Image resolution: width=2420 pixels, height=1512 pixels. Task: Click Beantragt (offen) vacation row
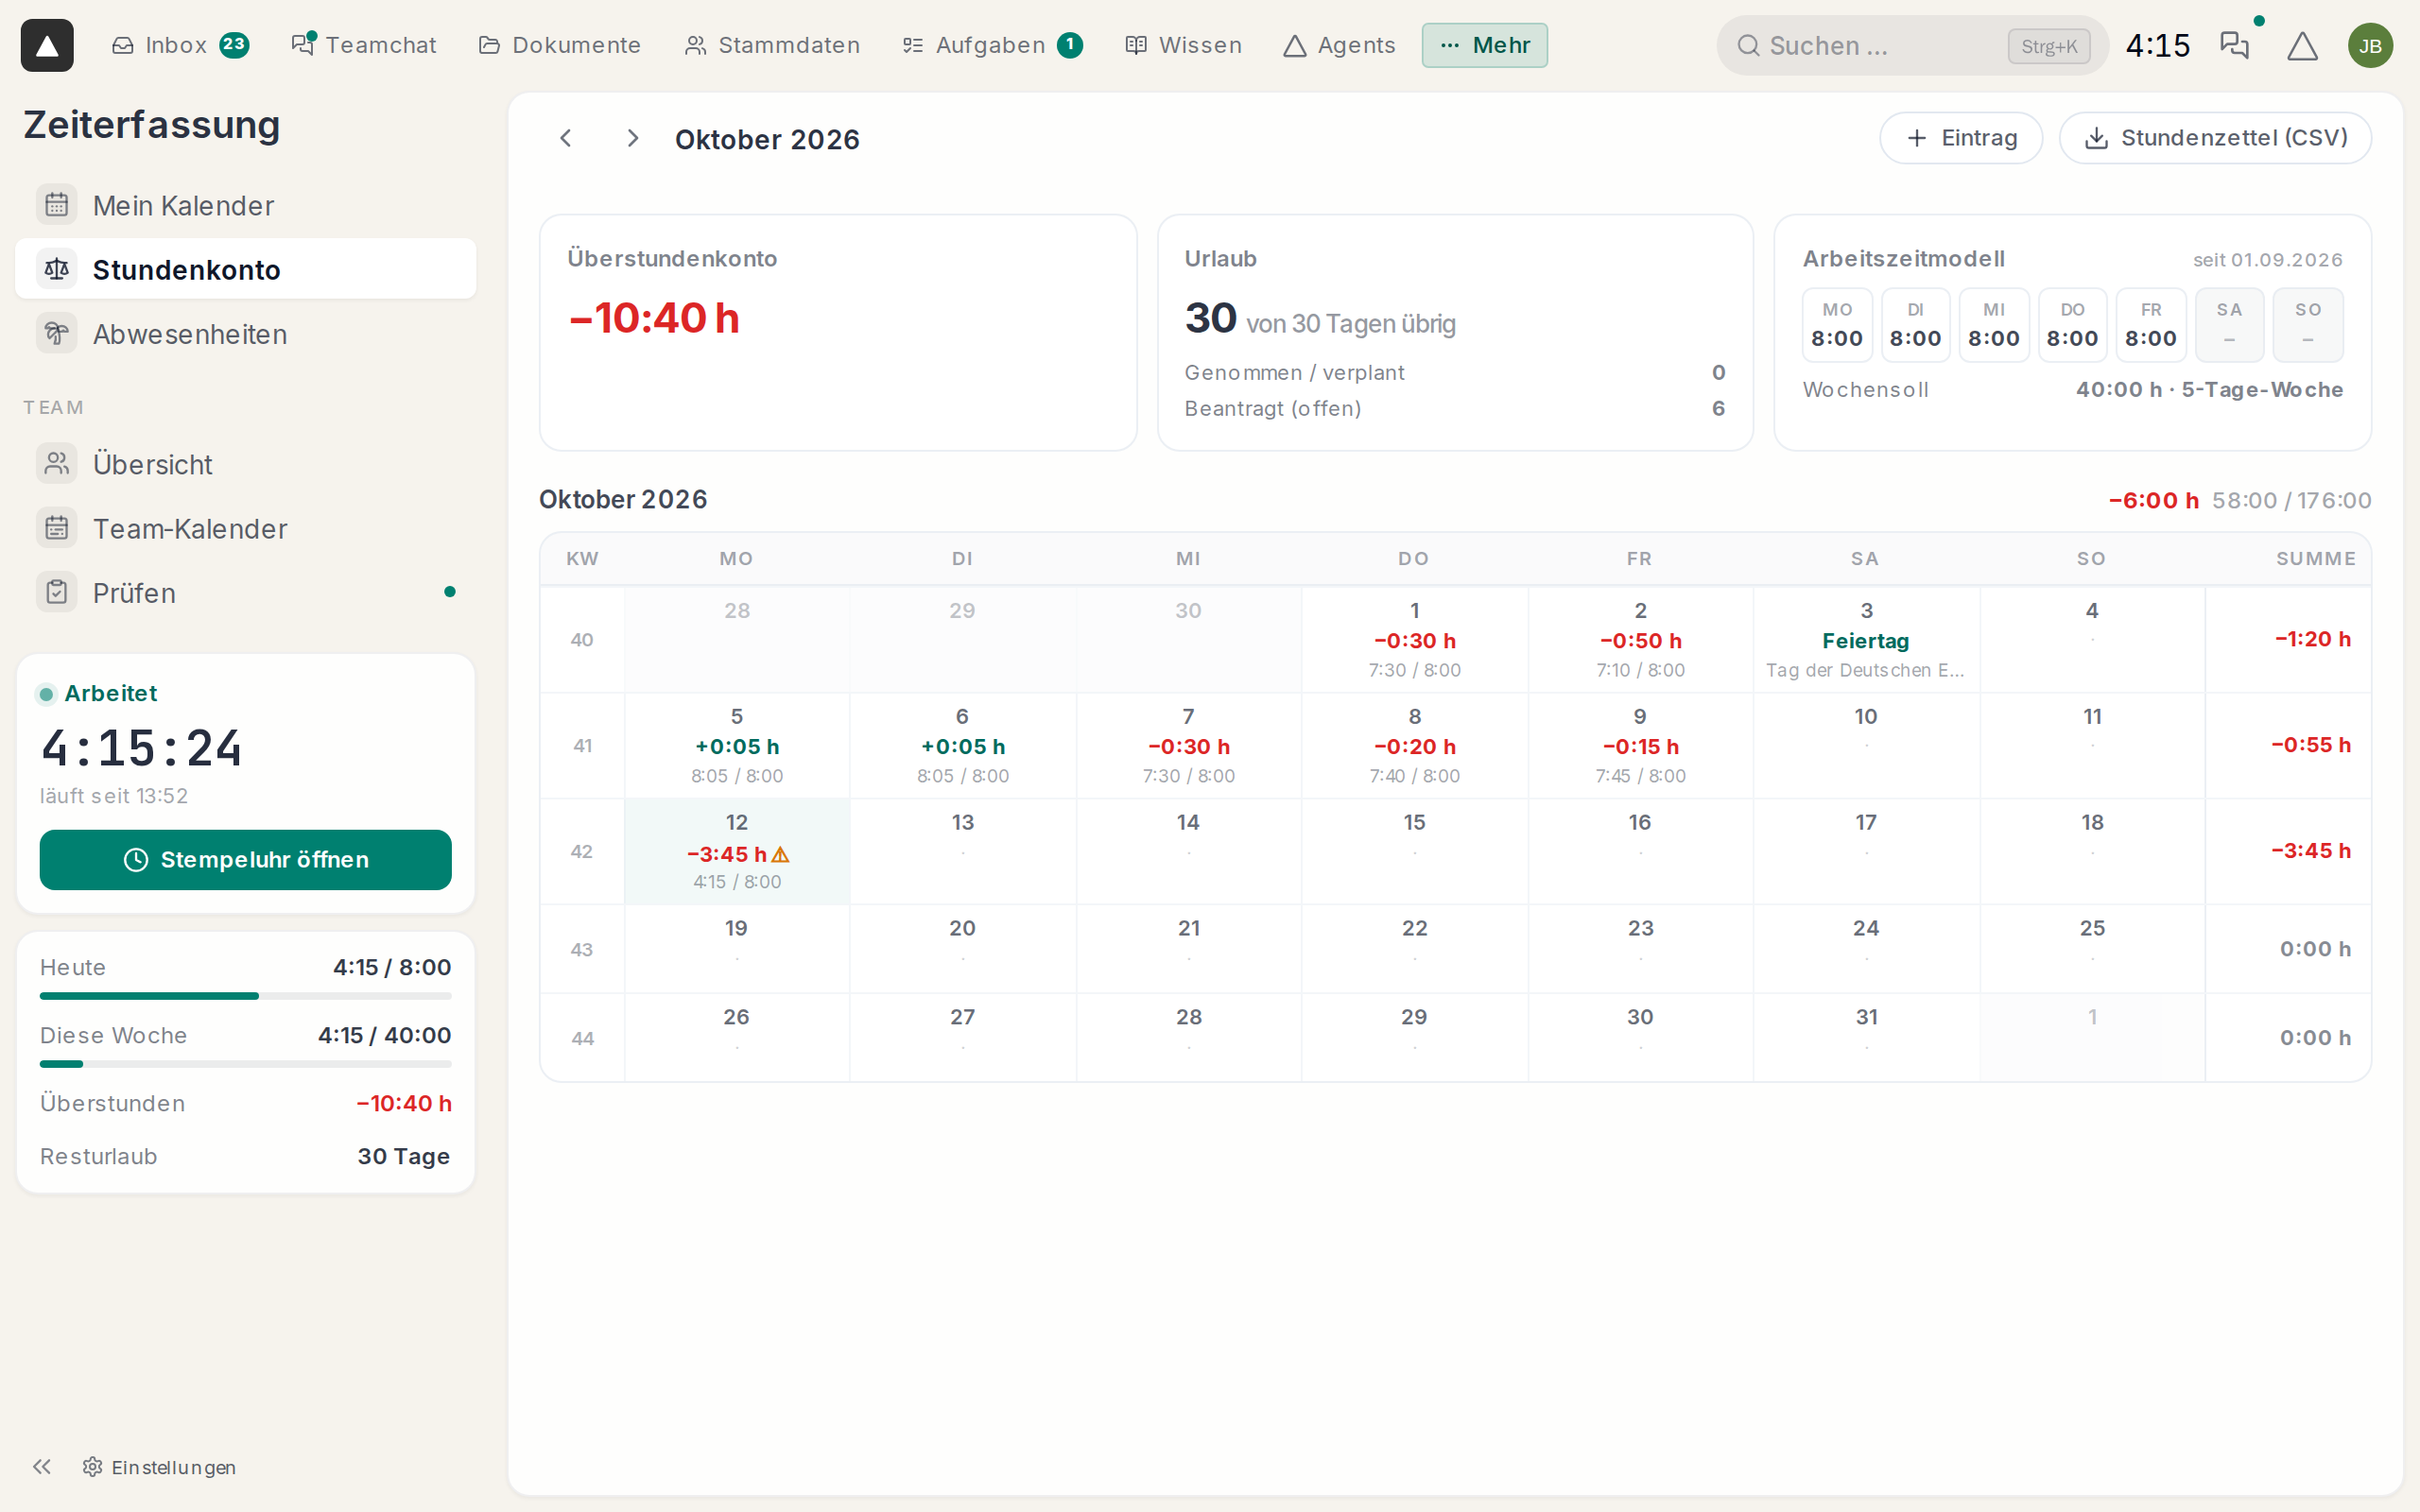(1454, 408)
